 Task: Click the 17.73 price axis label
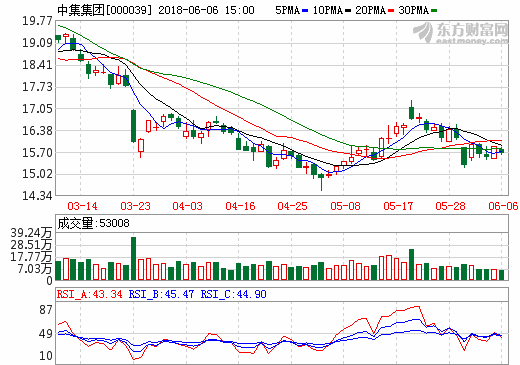click(x=37, y=87)
